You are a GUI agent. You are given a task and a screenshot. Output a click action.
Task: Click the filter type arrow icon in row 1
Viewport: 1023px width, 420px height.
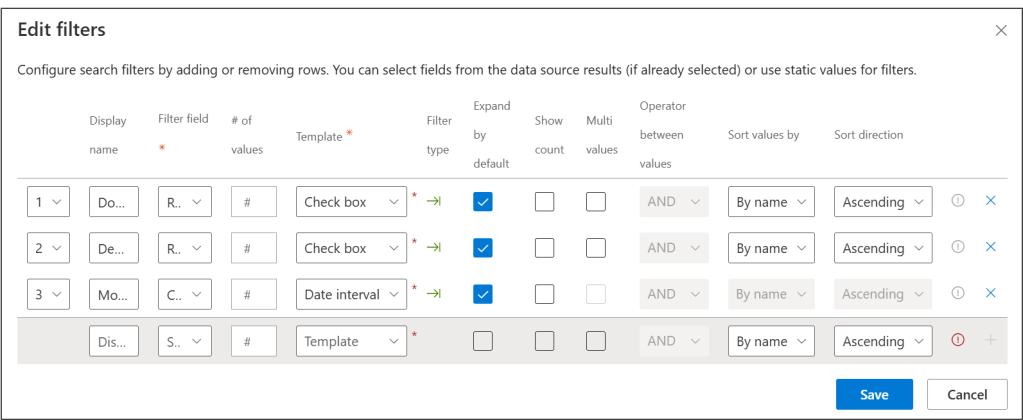click(x=434, y=202)
